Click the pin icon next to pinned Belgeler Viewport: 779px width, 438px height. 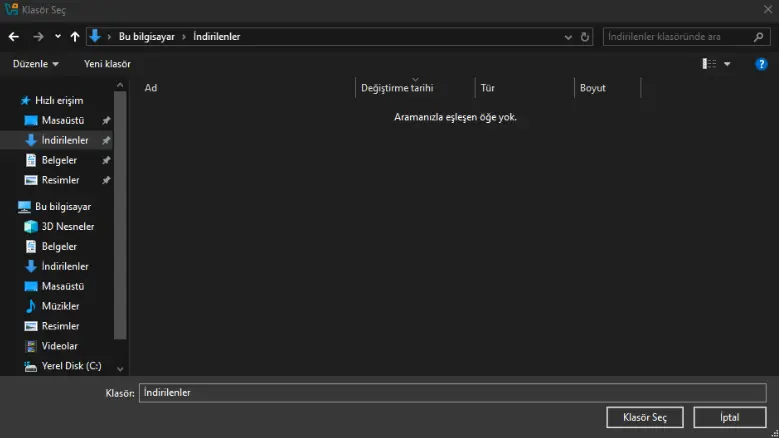tap(106, 160)
